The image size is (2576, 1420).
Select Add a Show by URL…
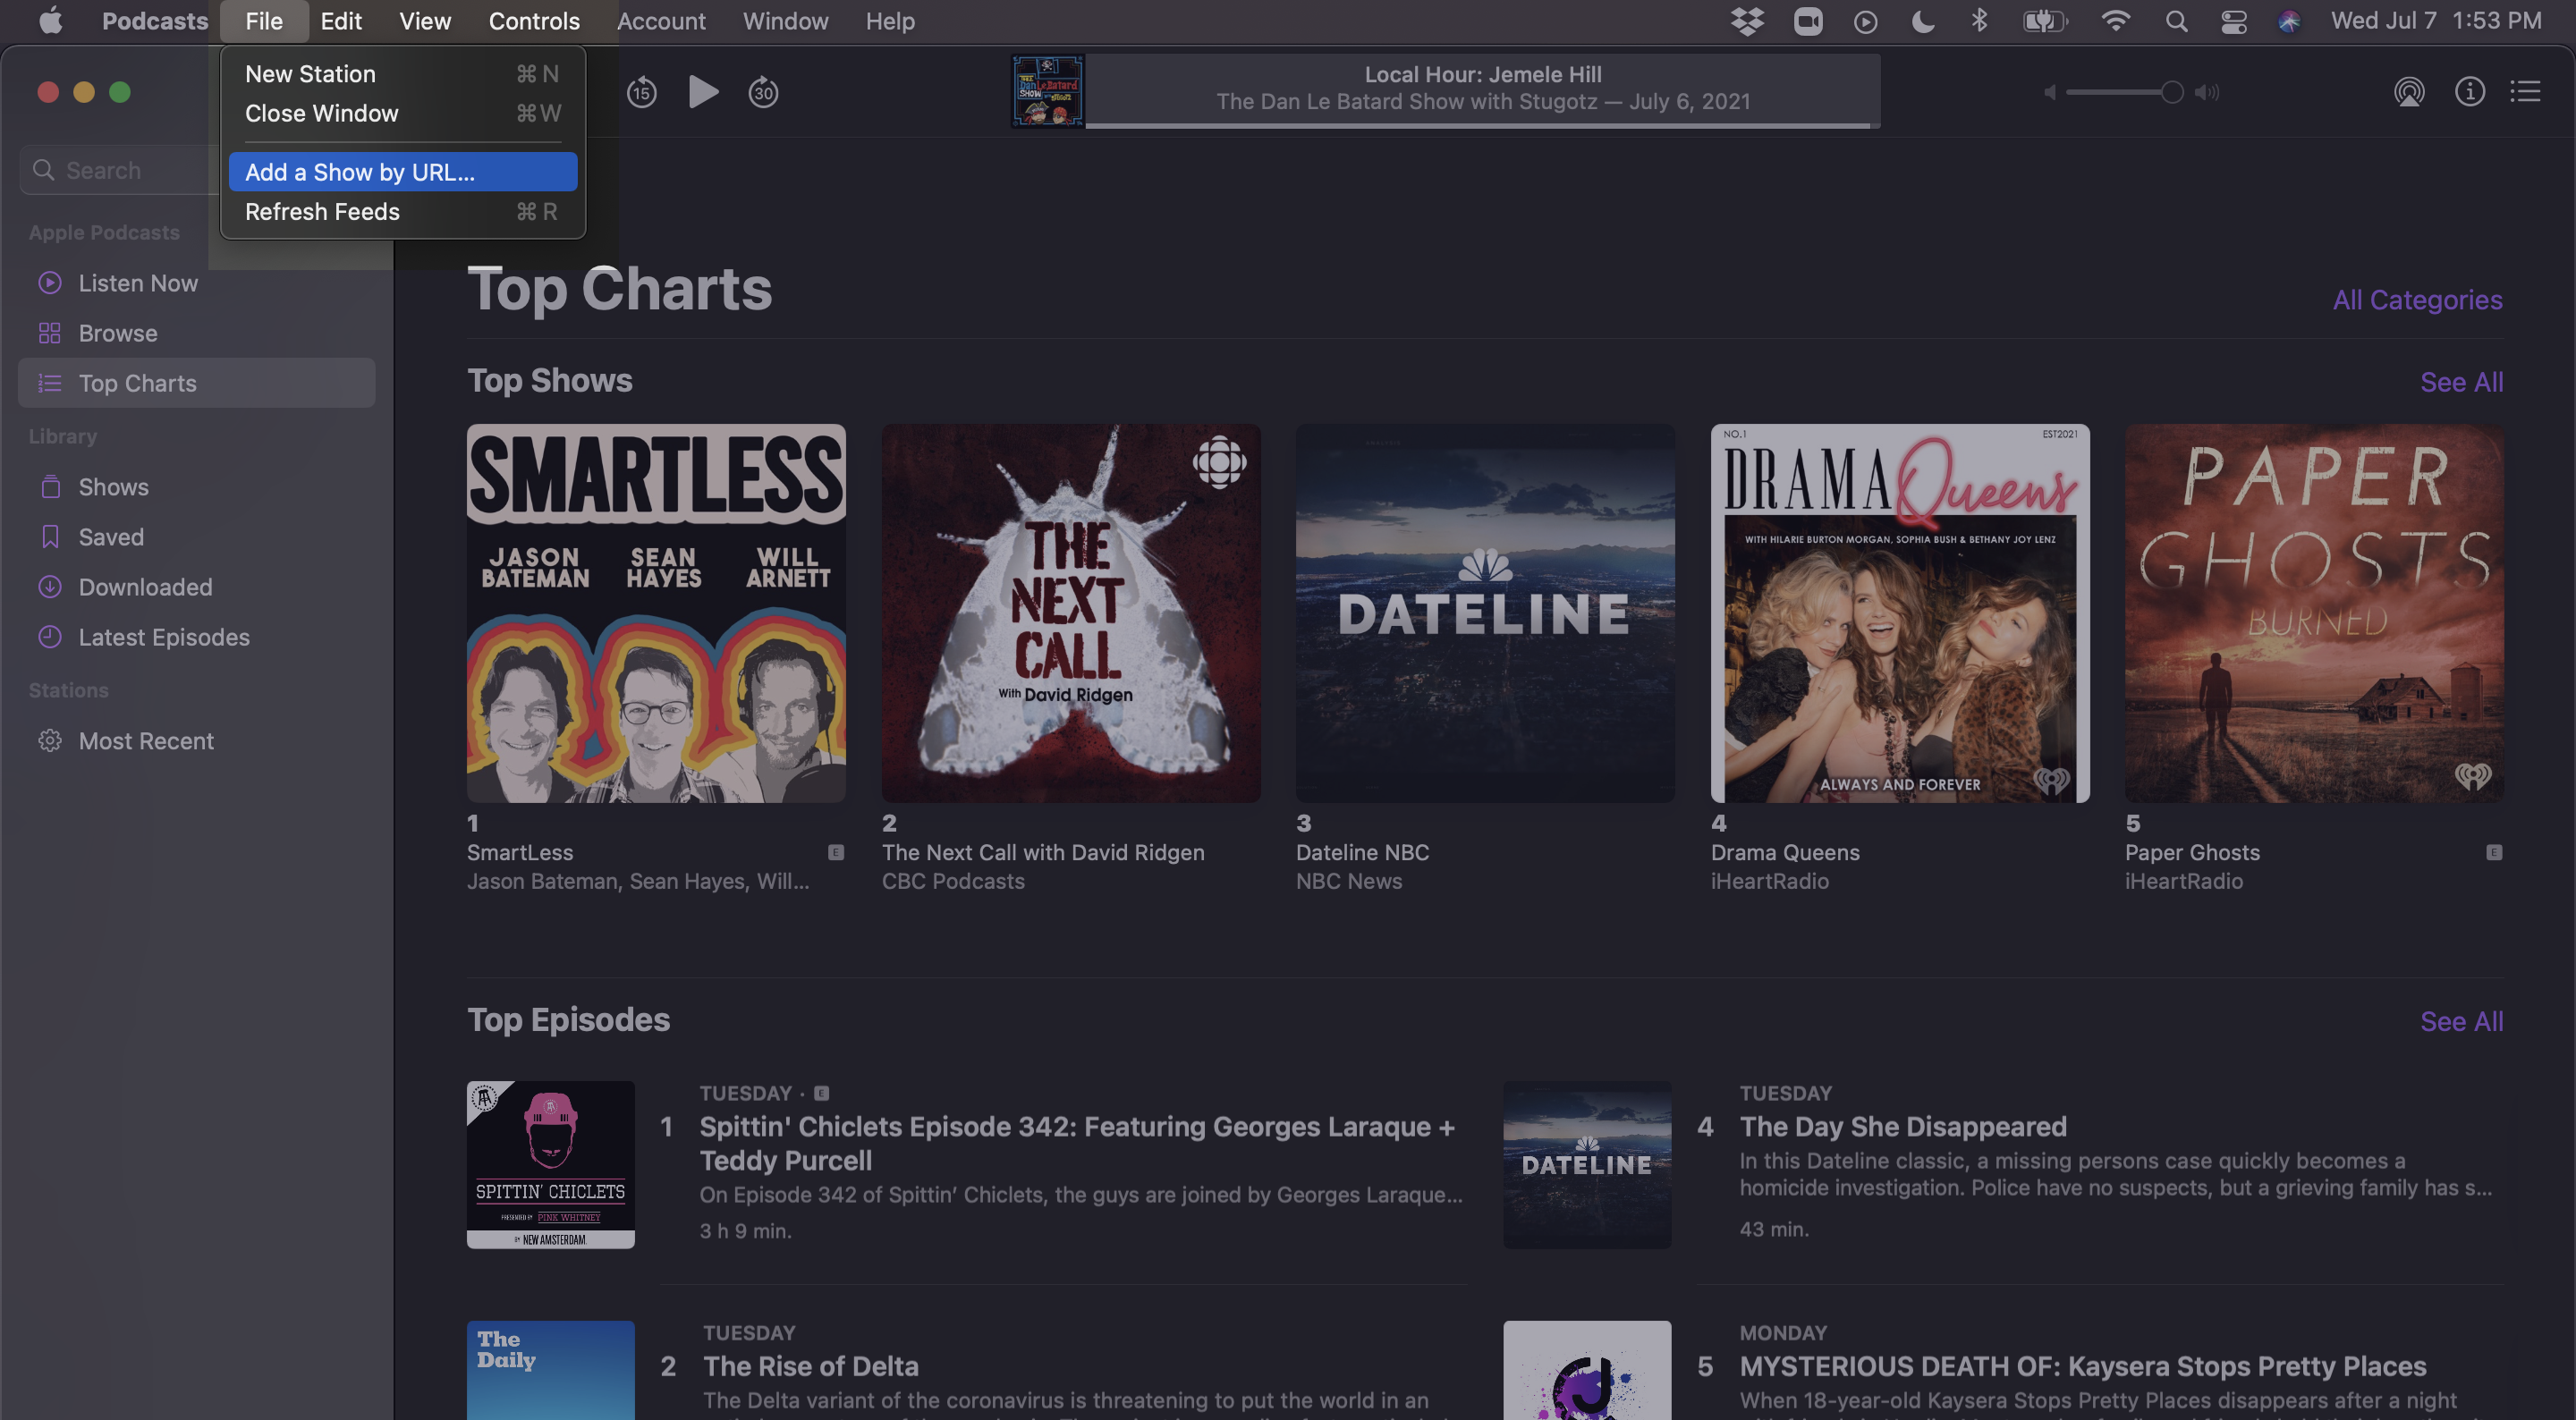coord(402,172)
